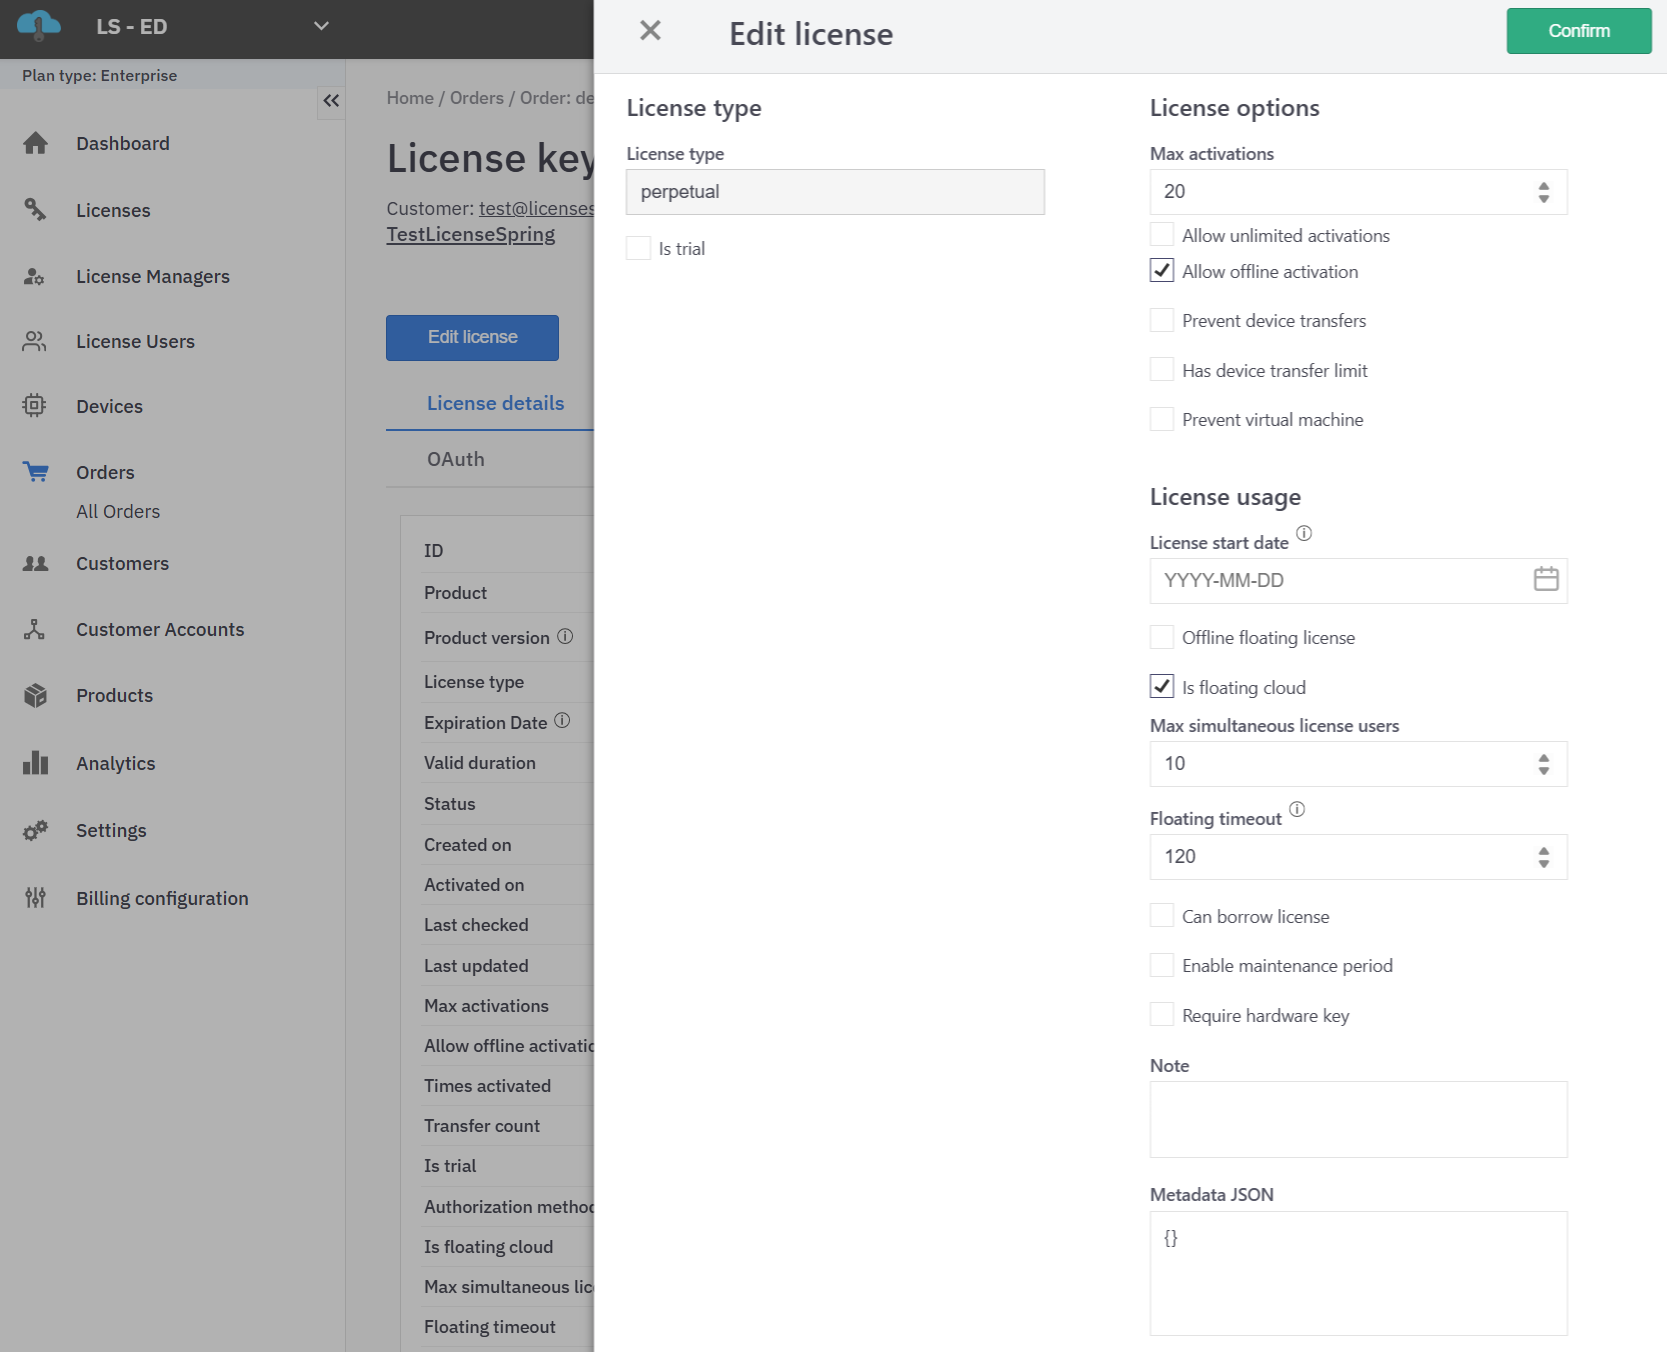Click the Floating timeout info icon

point(1297,810)
